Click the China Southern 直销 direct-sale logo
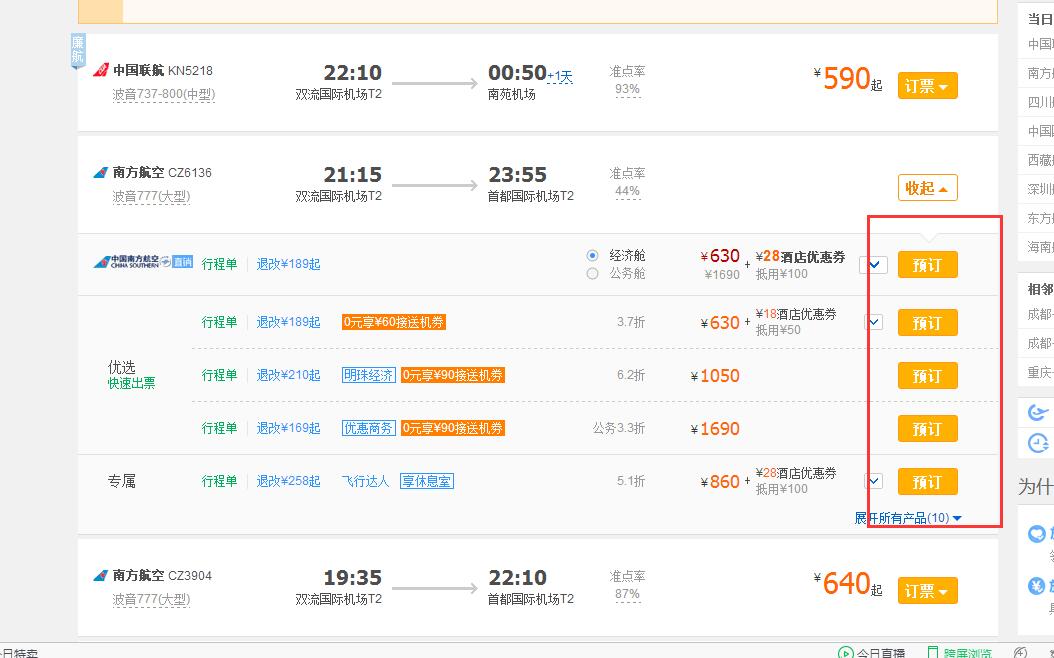The width and height of the screenshot is (1054, 658). click(x=143, y=261)
